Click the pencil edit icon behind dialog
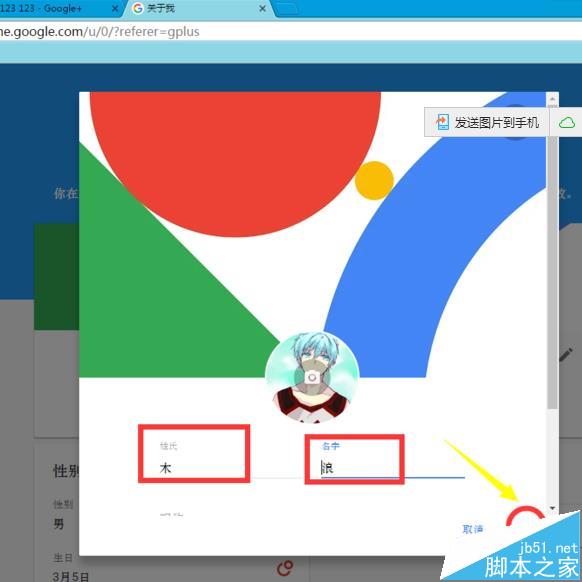This screenshot has height=582, width=582. point(566,355)
